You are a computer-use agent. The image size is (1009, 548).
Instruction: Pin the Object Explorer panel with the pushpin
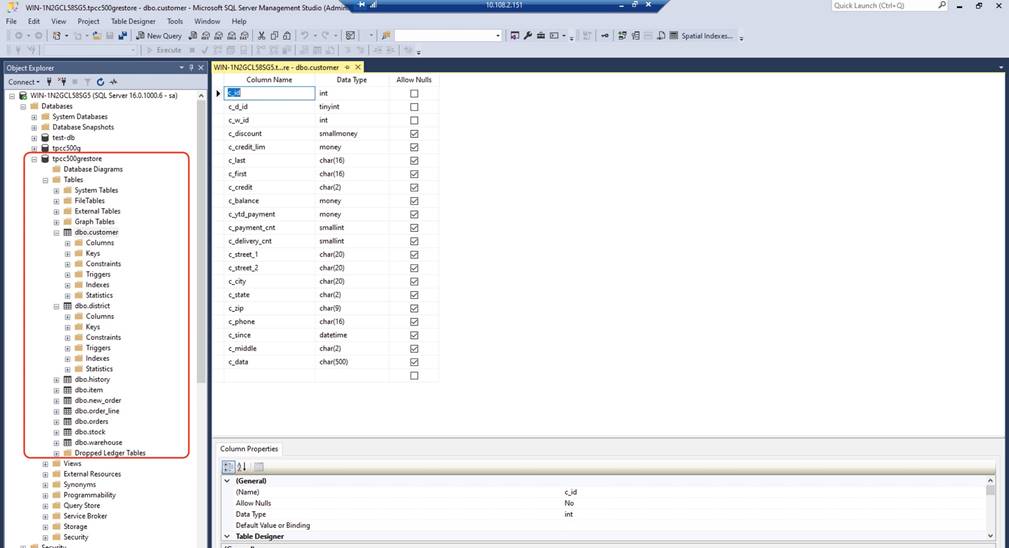(x=191, y=68)
